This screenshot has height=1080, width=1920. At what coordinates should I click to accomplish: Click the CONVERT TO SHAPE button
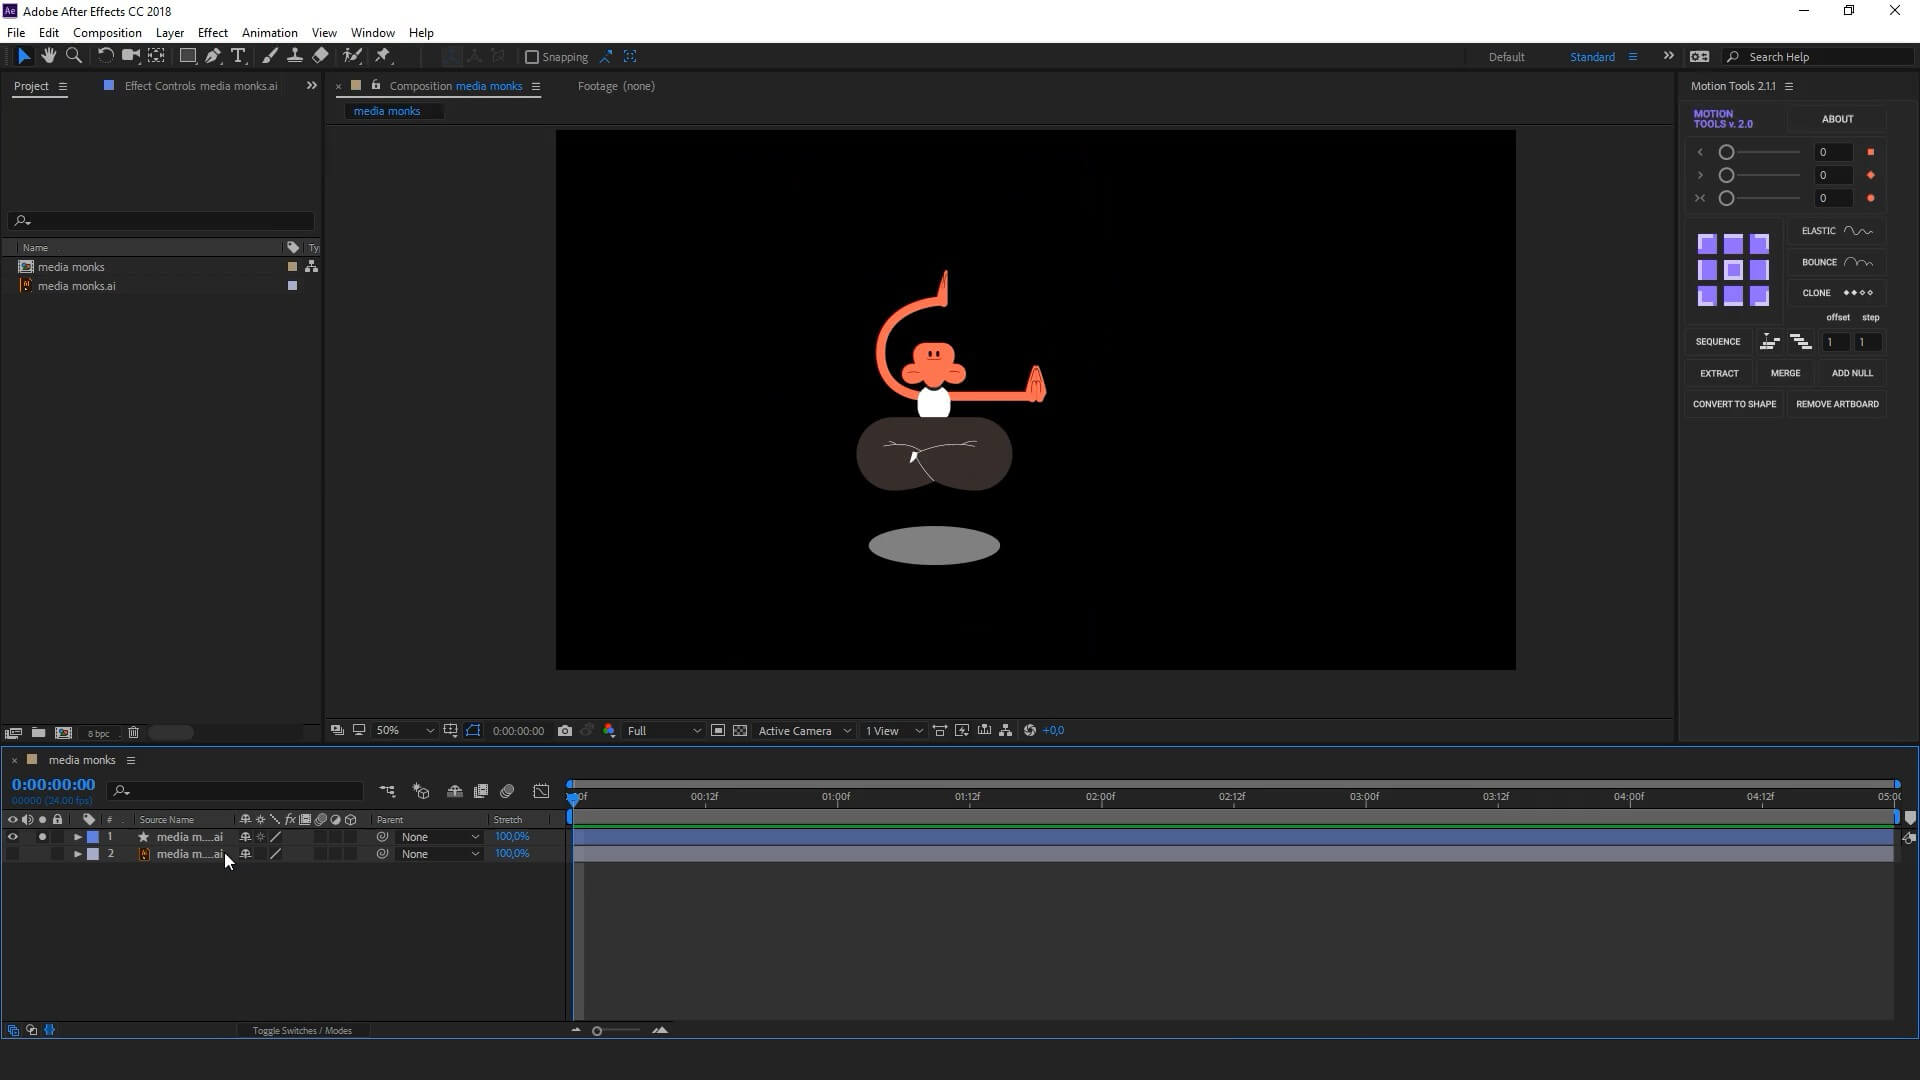coord(1734,404)
